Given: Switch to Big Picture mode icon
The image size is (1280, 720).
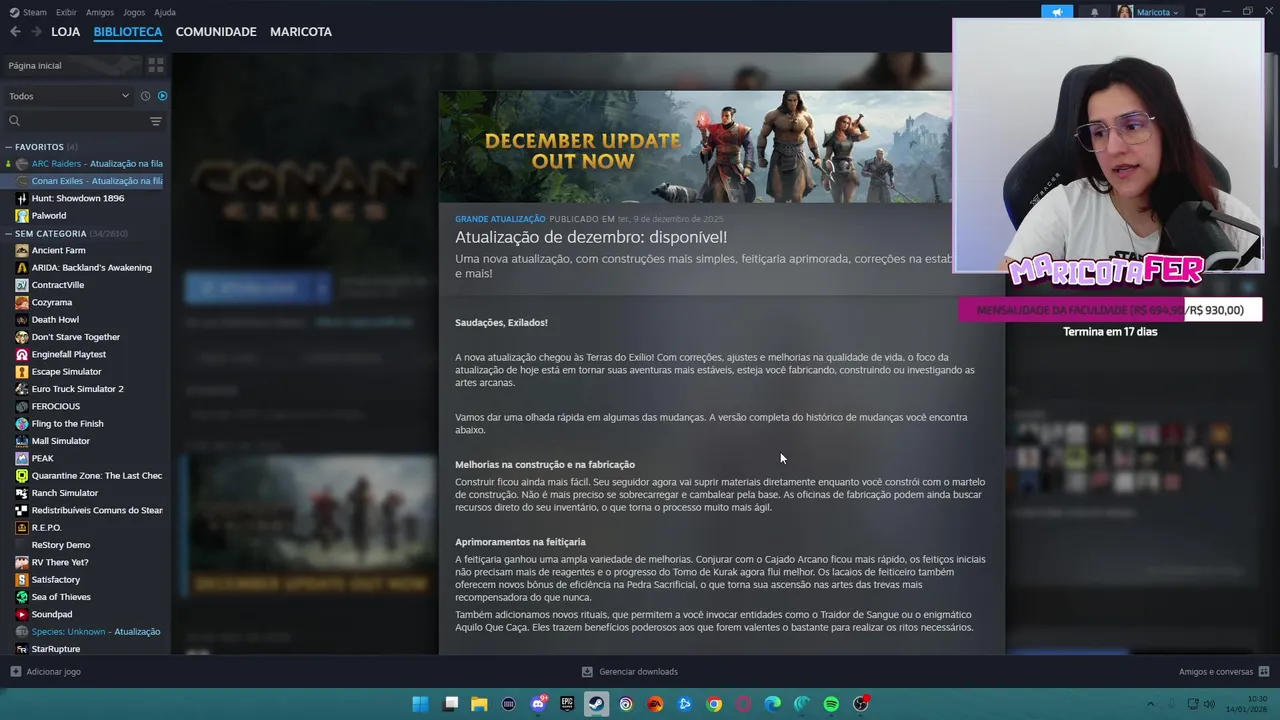Looking at the screenshot, I should pos(1201,12).
